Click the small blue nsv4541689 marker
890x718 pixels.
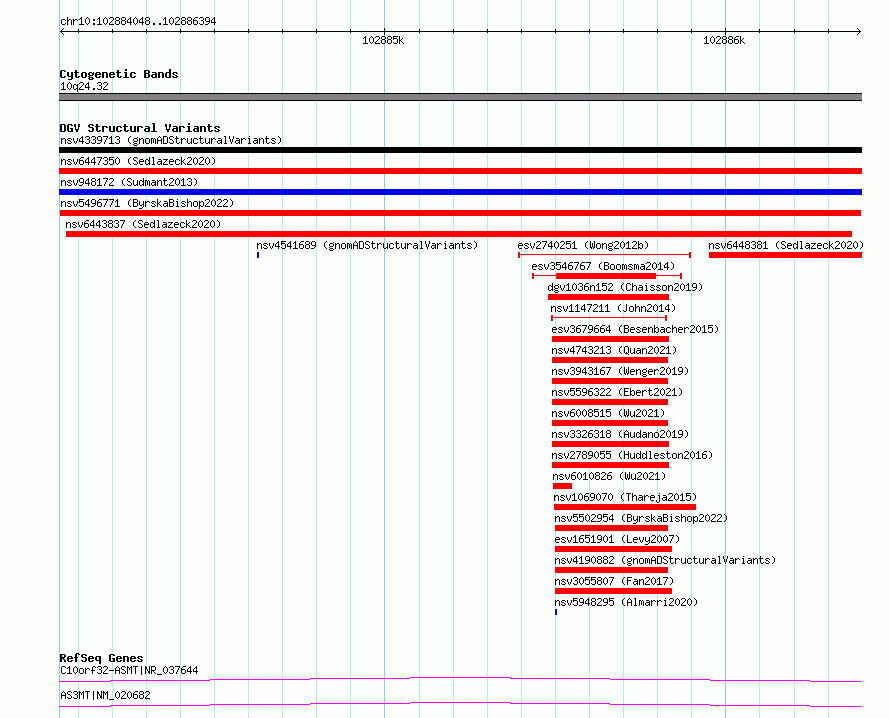pyautogui.click(x=258, y=255)
